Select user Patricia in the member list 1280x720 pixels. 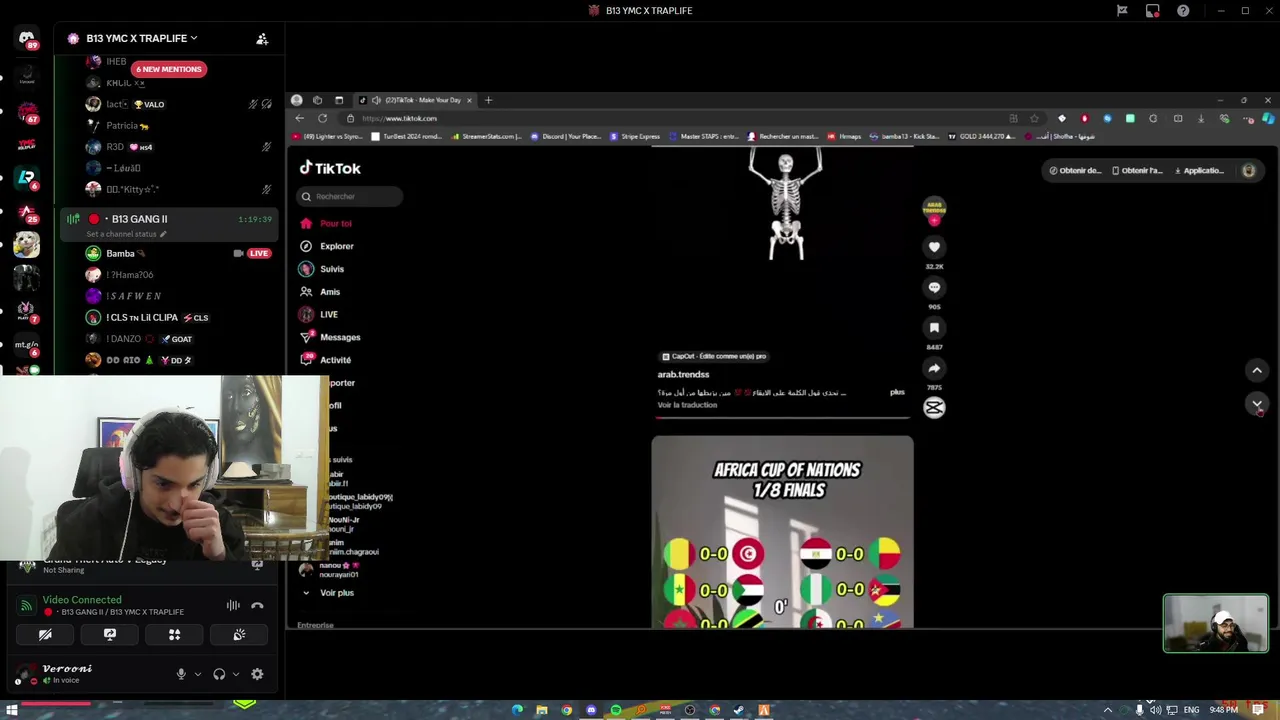122,126
